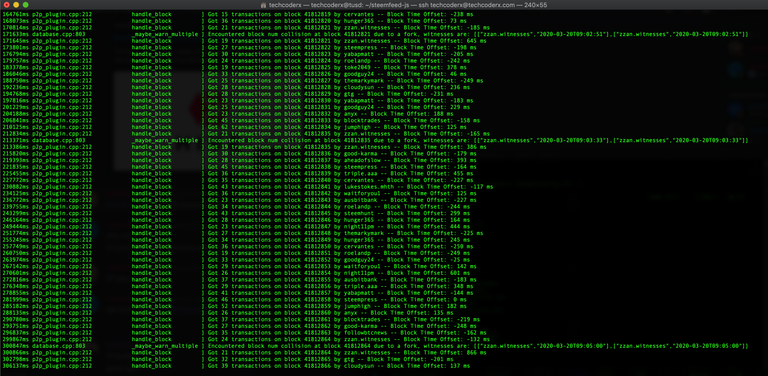Click 'p2p_plugin.cpp:212' on the 306137ms line
This screenshot has height=376, width=768.
click(x=62, y=366)
